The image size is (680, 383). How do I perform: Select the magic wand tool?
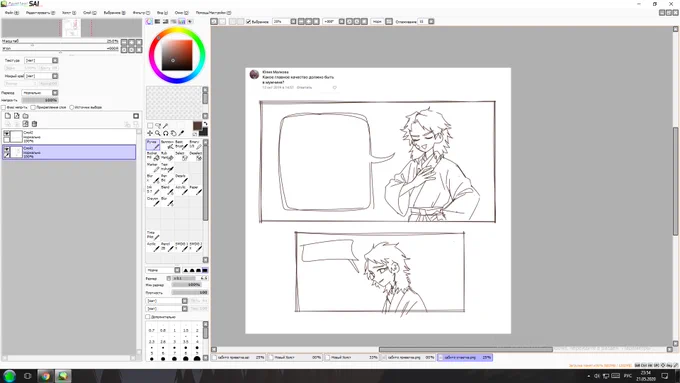click(x=166, y=126)
